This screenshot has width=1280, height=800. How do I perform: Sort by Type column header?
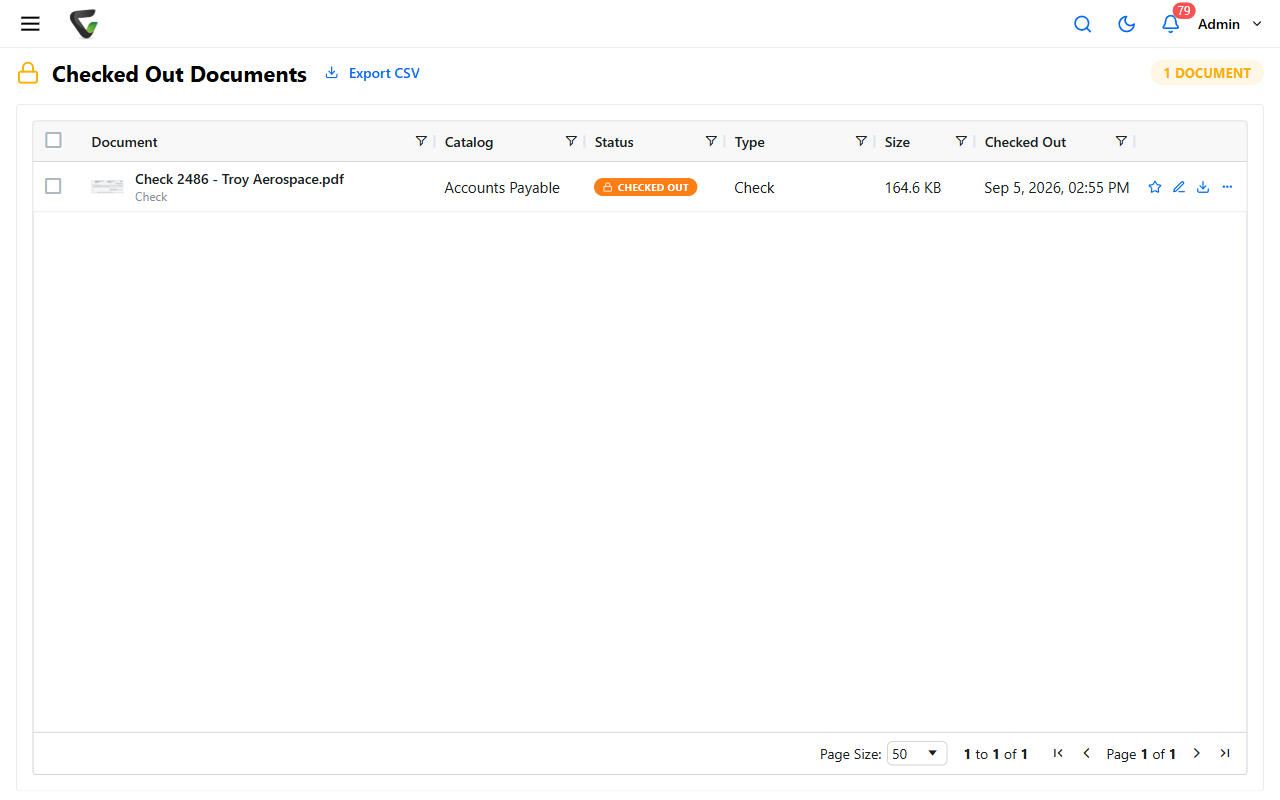pyautogui.click(x=749, y=142)
